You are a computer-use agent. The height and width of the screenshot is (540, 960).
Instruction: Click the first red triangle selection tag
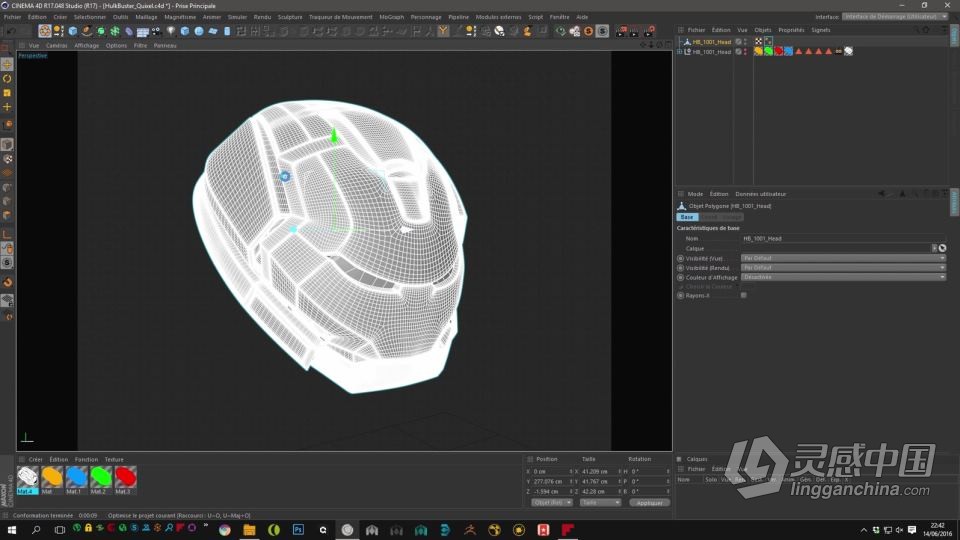[x=798, y=51]
